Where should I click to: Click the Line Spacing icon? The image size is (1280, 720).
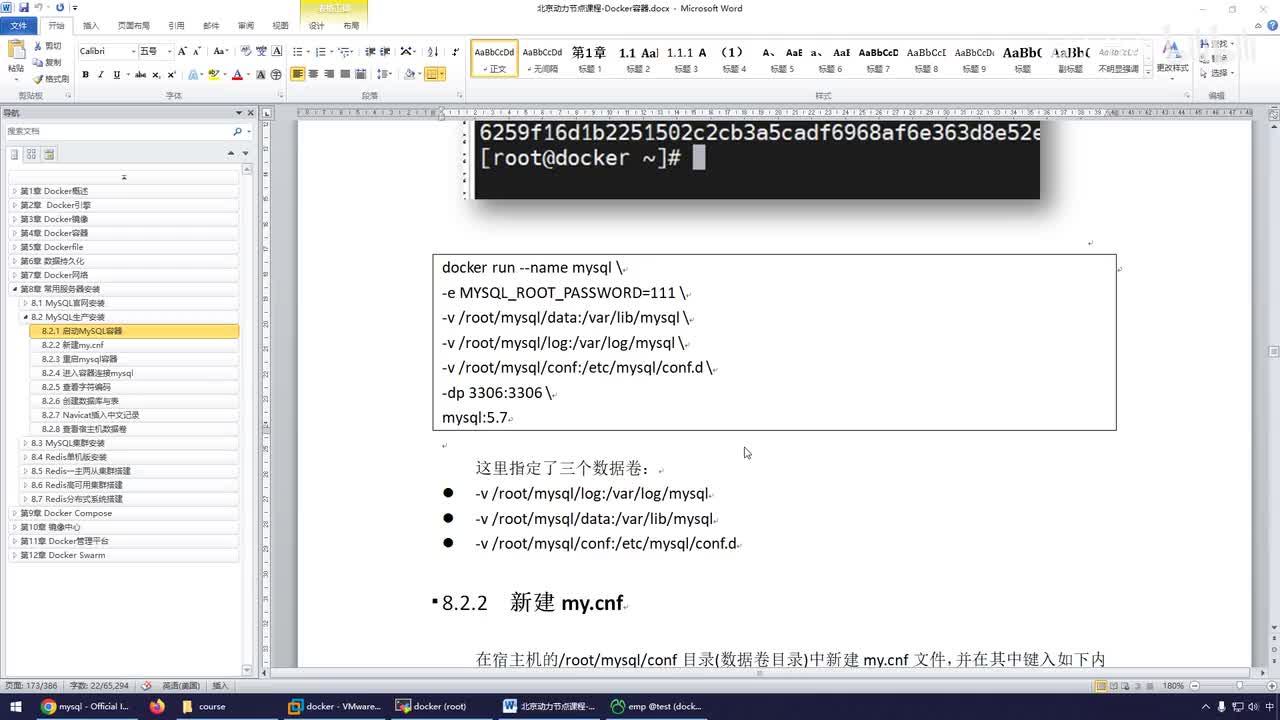(x=384, y=74)
